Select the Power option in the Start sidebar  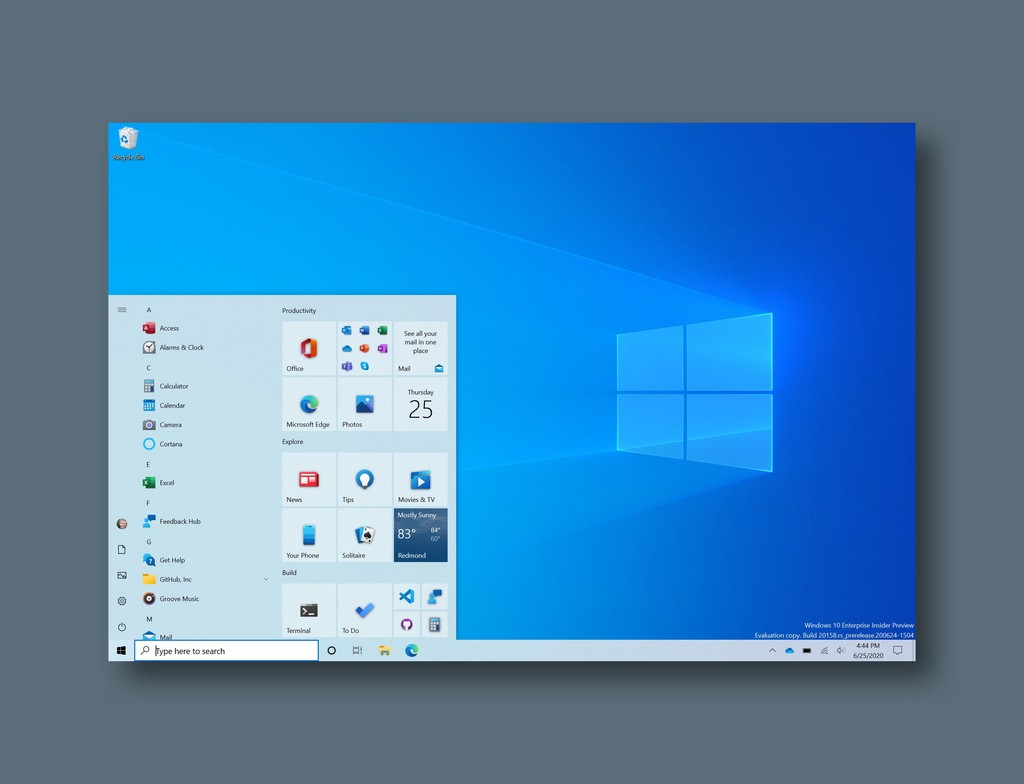[121, 627]
